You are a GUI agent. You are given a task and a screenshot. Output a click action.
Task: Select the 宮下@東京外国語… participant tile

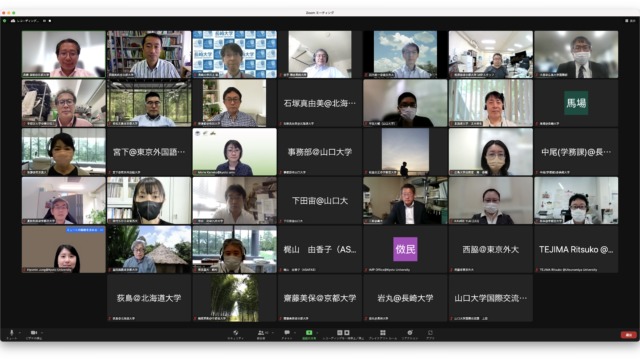pyautogui.click(x=149, y=151)
